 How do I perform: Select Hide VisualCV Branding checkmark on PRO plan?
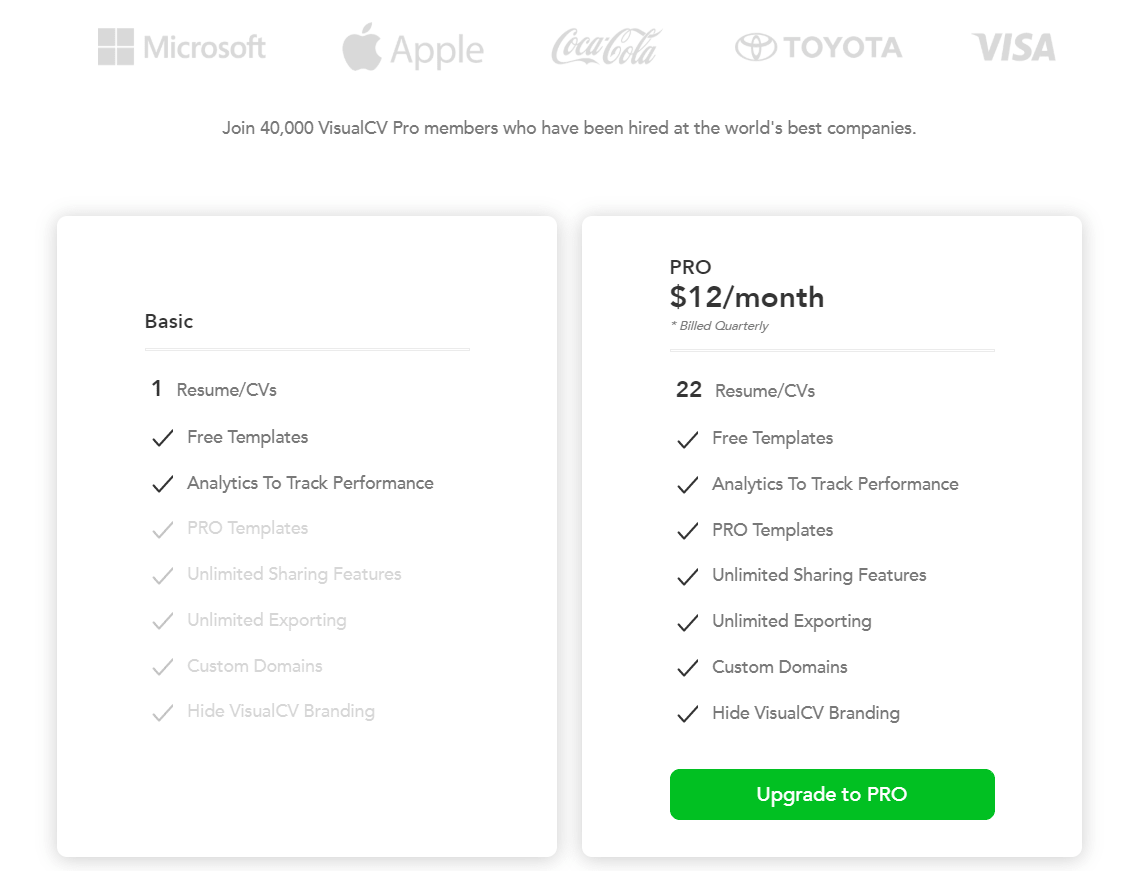[687, 714]
